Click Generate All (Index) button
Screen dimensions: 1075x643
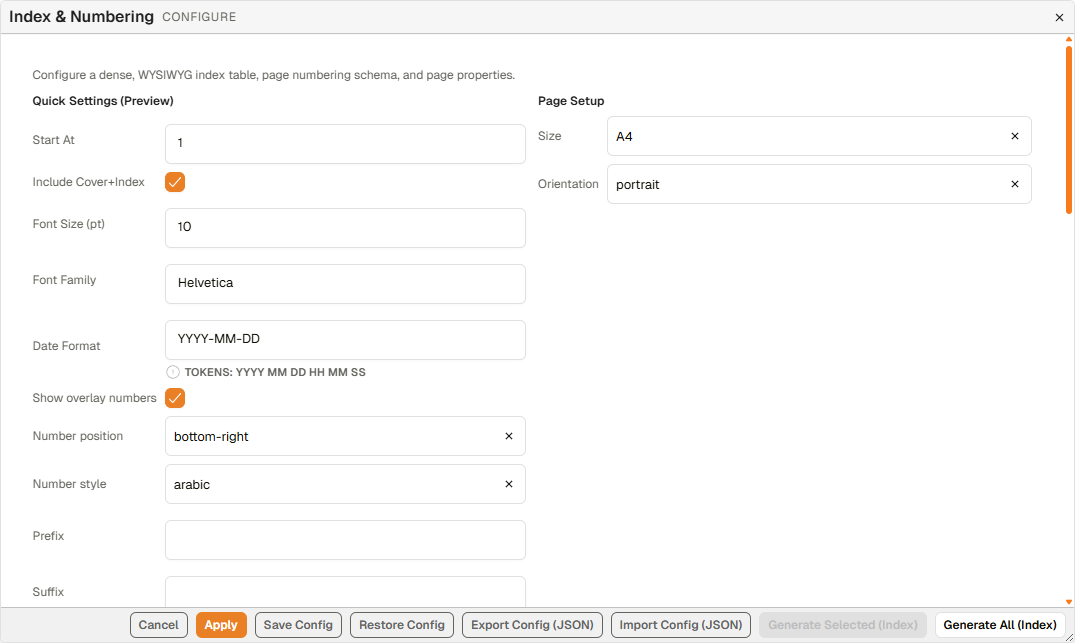pos(1000,625)
